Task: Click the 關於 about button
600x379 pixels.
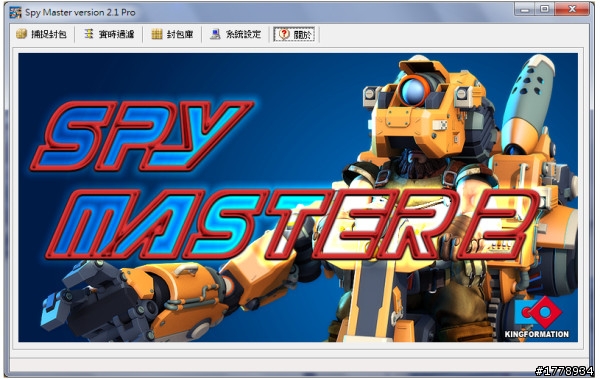Action: (x=294, y=34)
